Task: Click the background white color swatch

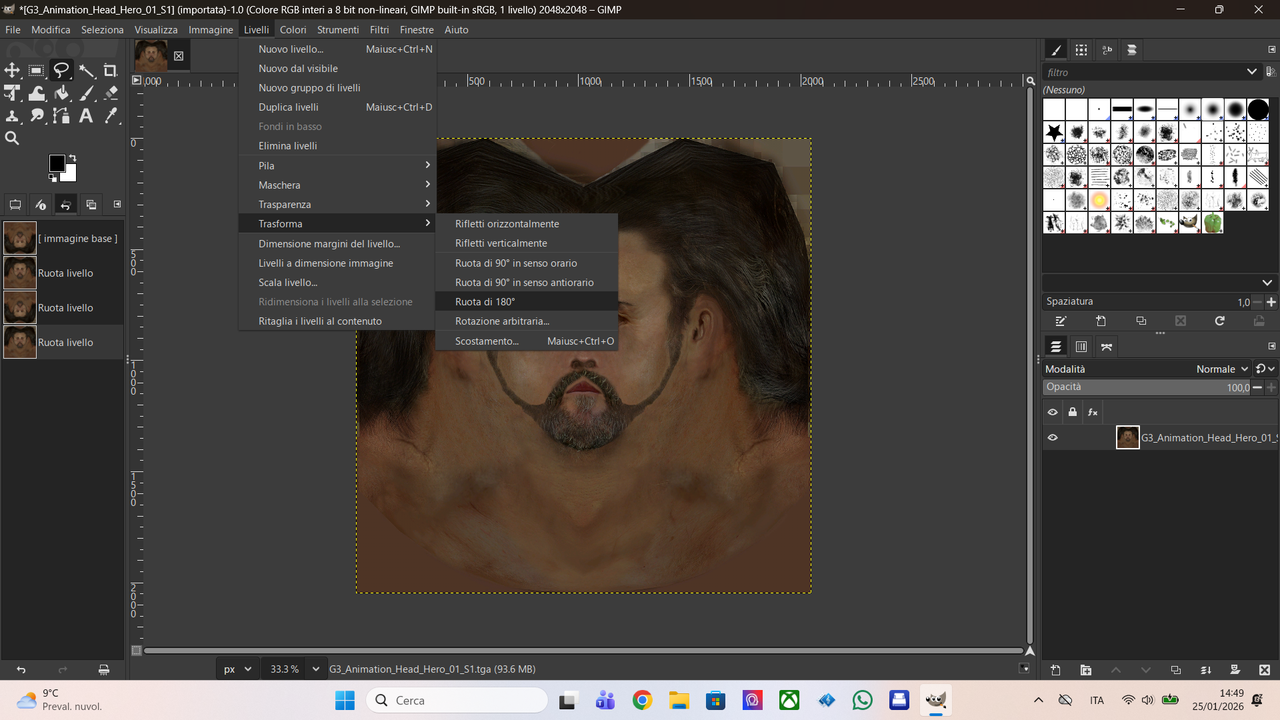Action: coord(70,174)
